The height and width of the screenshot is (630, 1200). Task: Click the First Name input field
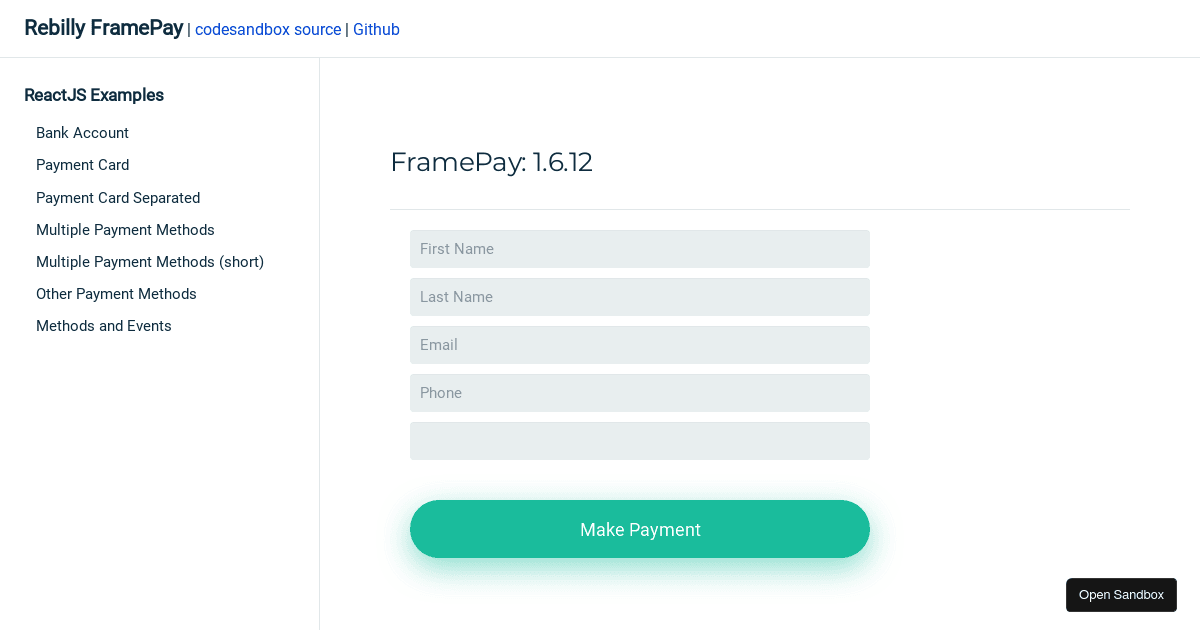[640, 249]
